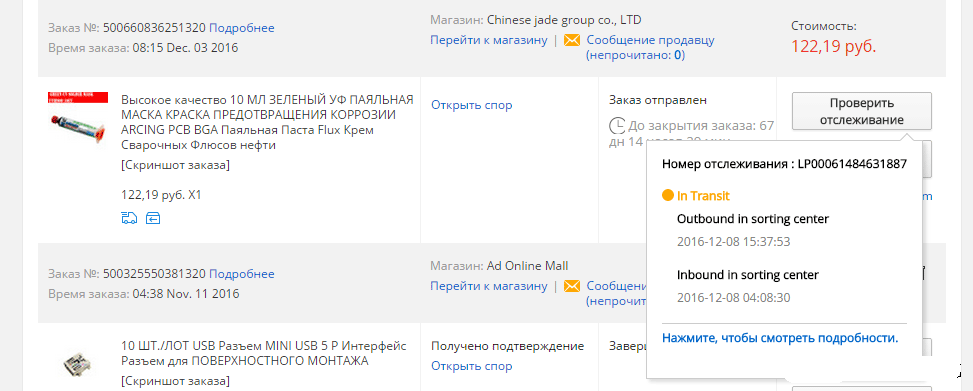This screenshot has width=973, height=391.
Task: Click the clock icon near До закрытия заказа
Action: [617, 126]
